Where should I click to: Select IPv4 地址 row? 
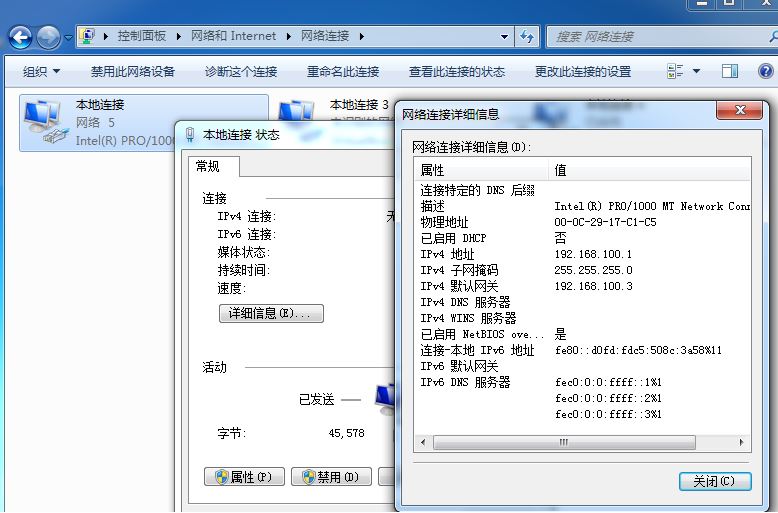pos(583,254)
